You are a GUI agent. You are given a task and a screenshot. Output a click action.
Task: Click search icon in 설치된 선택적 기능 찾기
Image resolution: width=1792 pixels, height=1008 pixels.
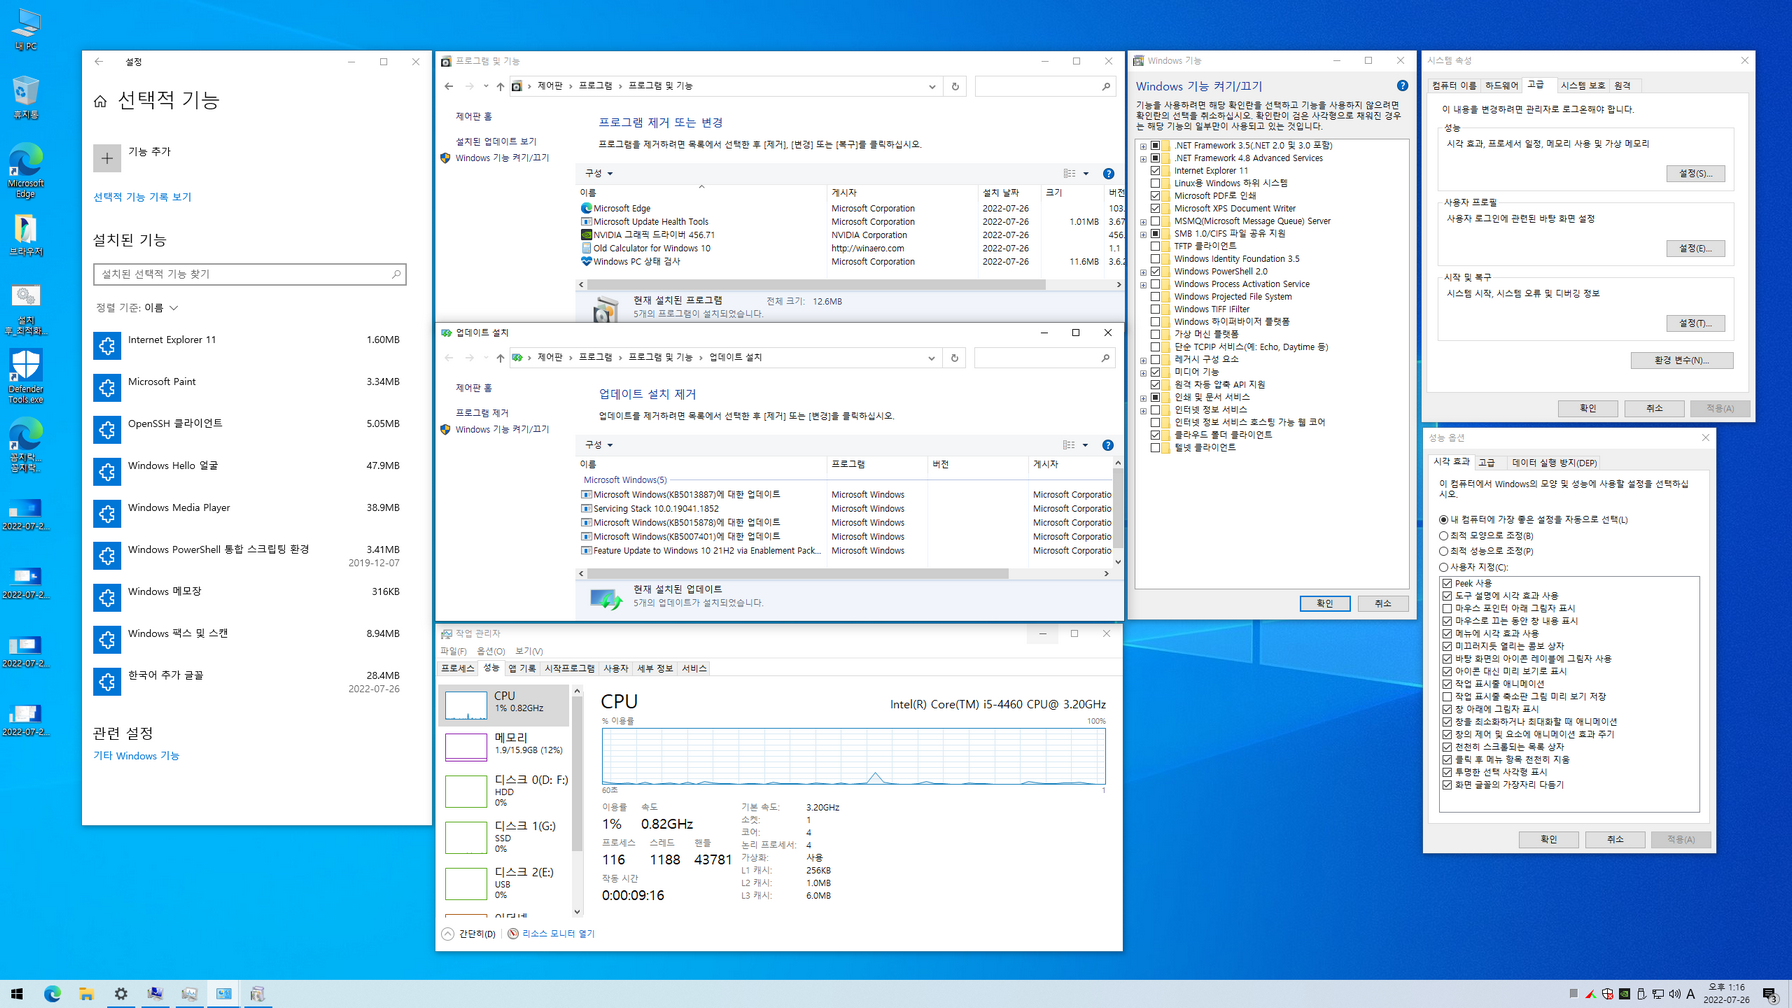pyautogui.click(x=396, y=274)
